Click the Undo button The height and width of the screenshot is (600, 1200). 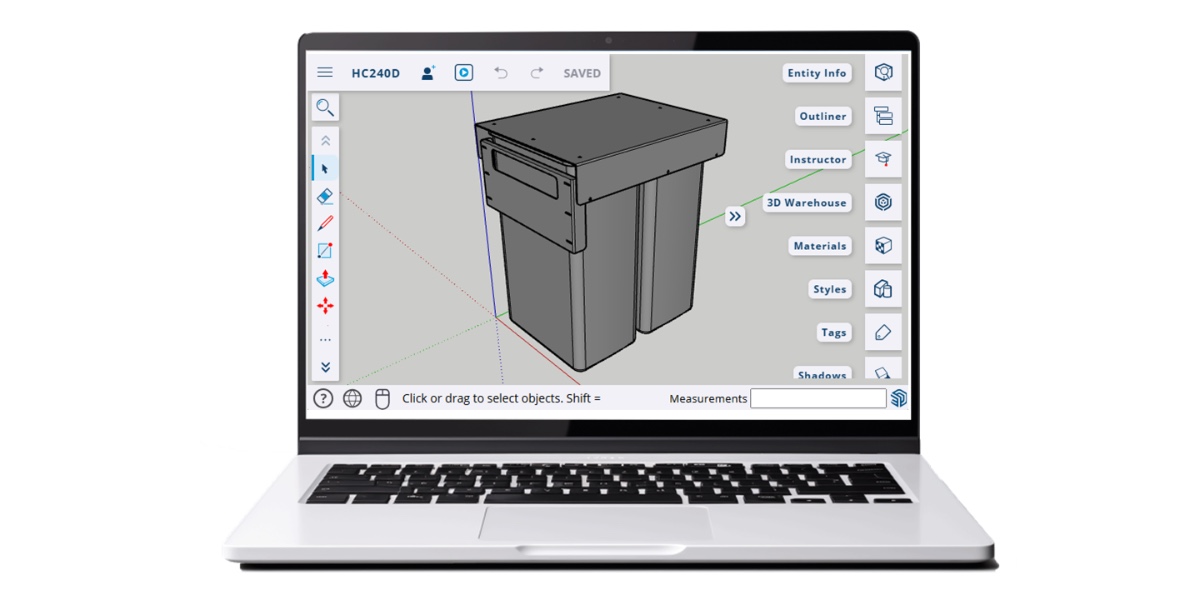(x=501, y=72)
